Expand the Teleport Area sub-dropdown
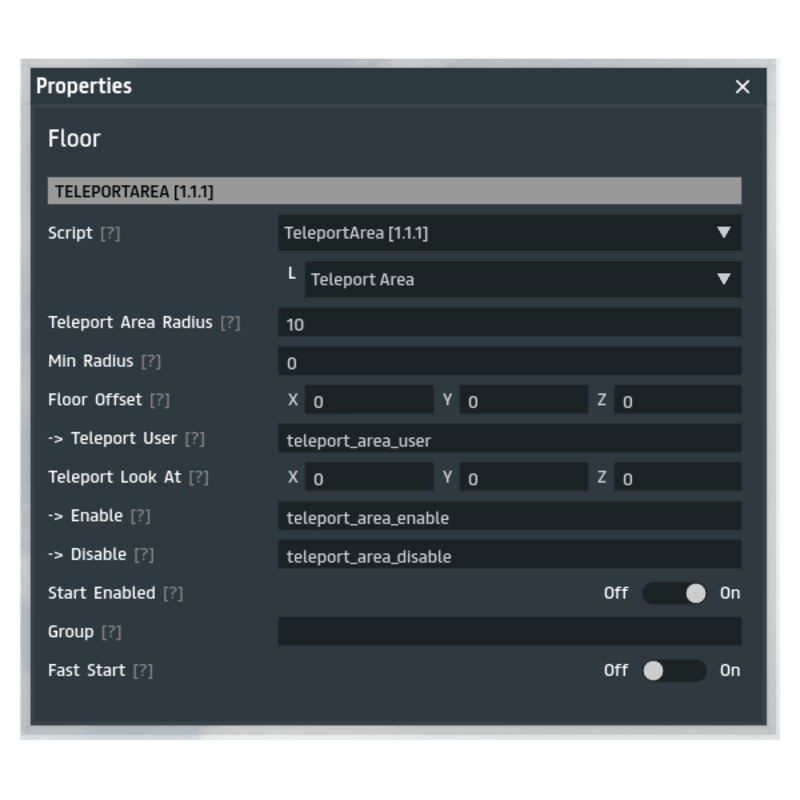This screenshot has width=800, height=800. (522, 280)
